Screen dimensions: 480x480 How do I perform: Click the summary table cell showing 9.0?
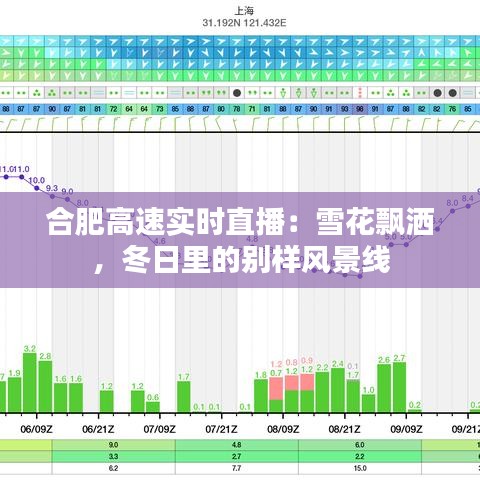[114, 445]
